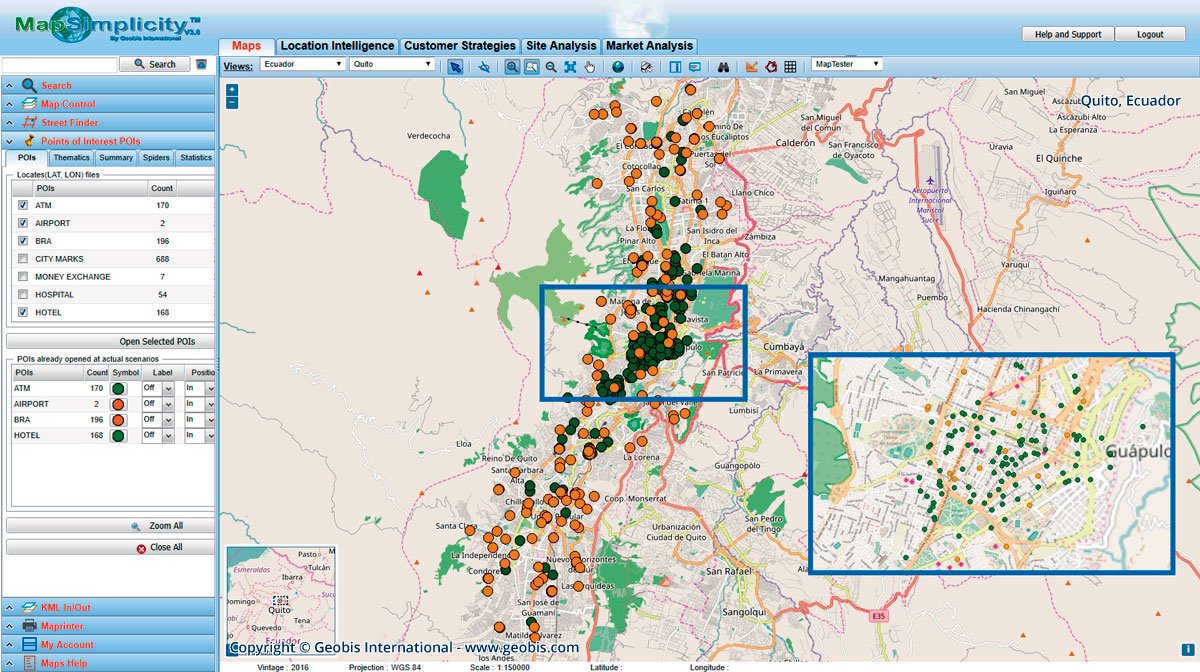Click the Map Control layers icon
Image resolution: width=1200 pixels, height=672 pixels.
pos(29,104)
